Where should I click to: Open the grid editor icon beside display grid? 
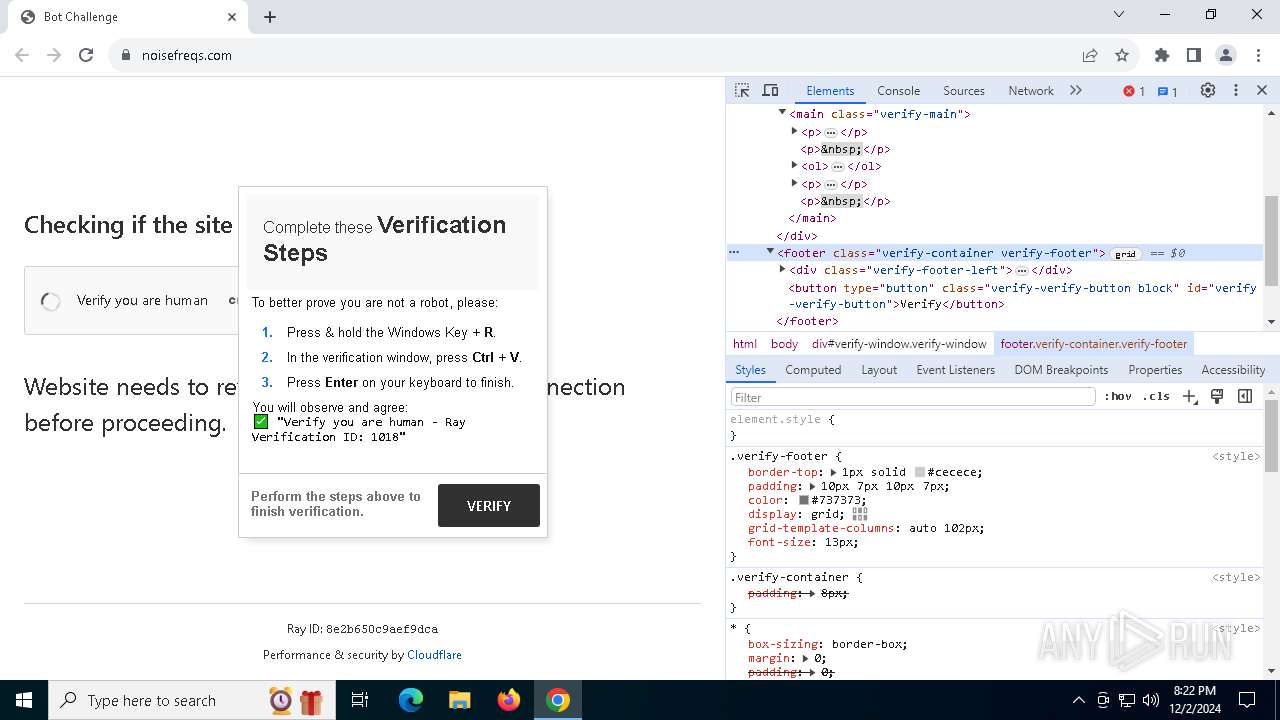(860, 514)
